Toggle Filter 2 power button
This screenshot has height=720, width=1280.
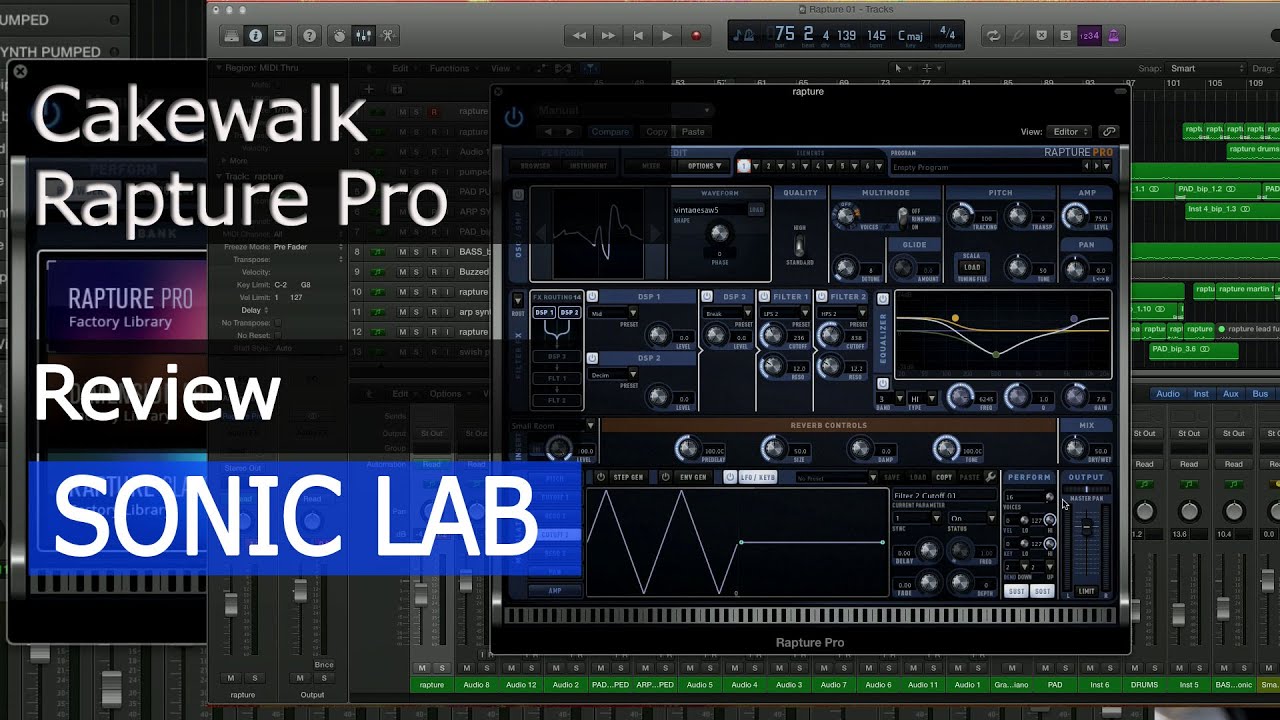(821, 297)
